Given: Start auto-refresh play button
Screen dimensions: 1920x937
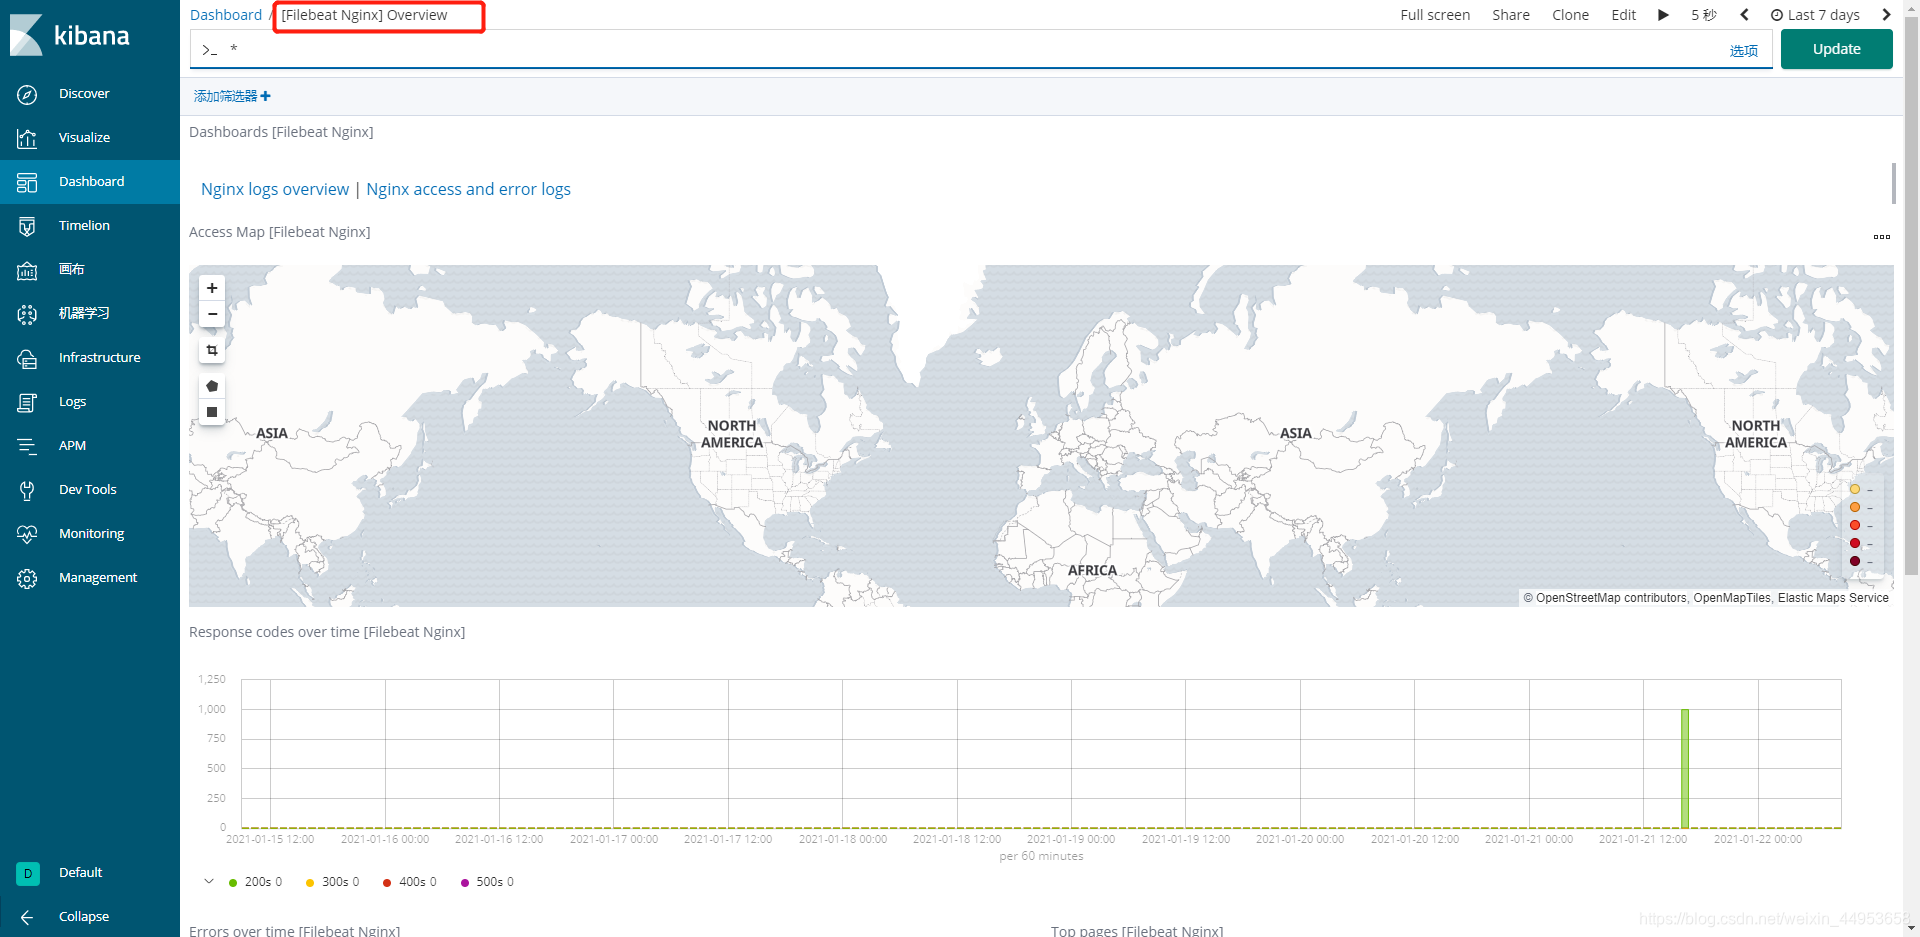Looking at the screenshot, I should click(1663, 15).
